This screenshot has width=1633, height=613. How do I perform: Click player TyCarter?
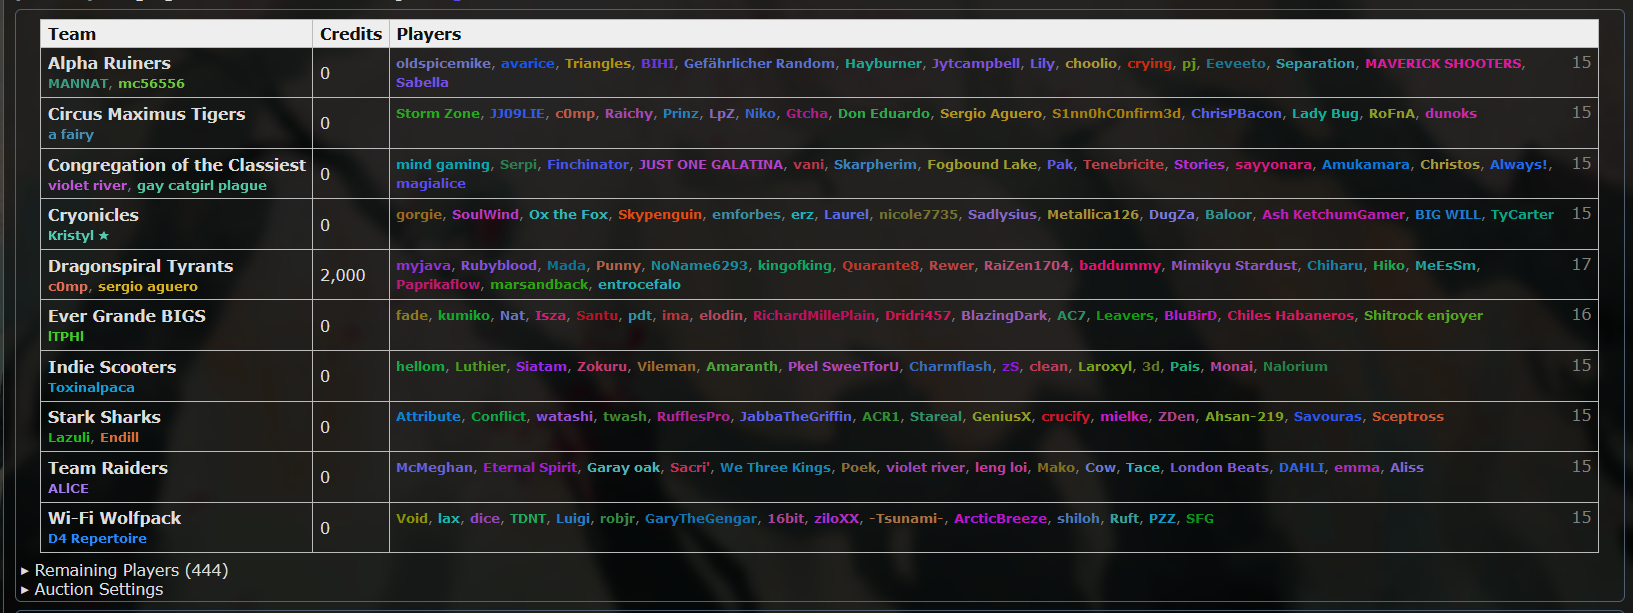click(x=1522, y=214)
